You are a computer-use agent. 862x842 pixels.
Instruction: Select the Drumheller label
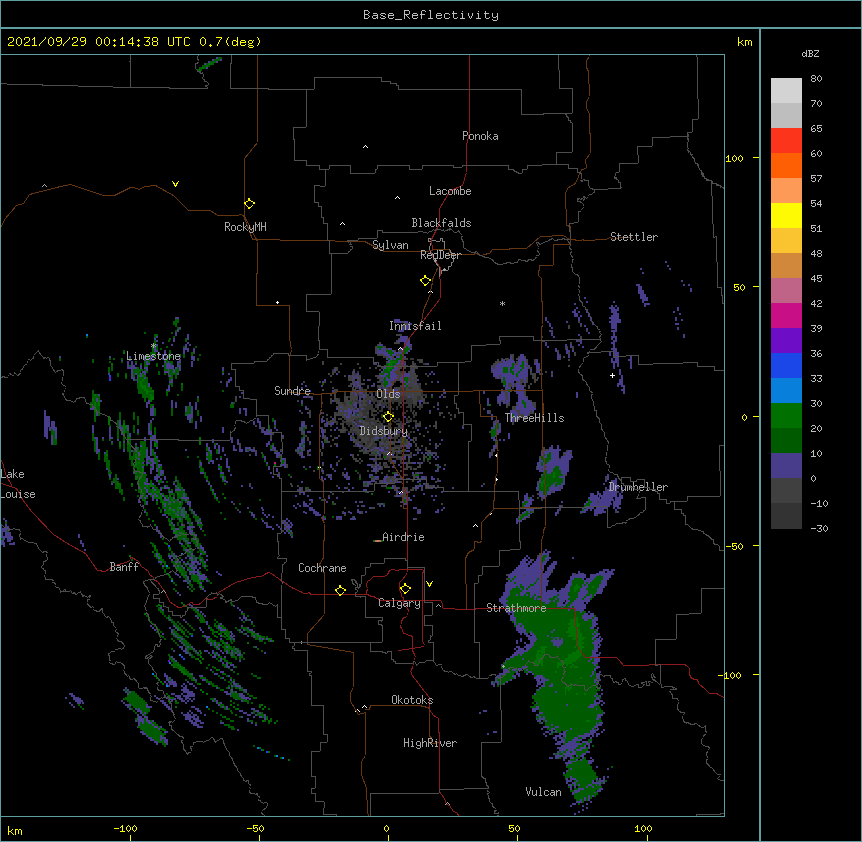pyautogui.click(x=638, y=487)
